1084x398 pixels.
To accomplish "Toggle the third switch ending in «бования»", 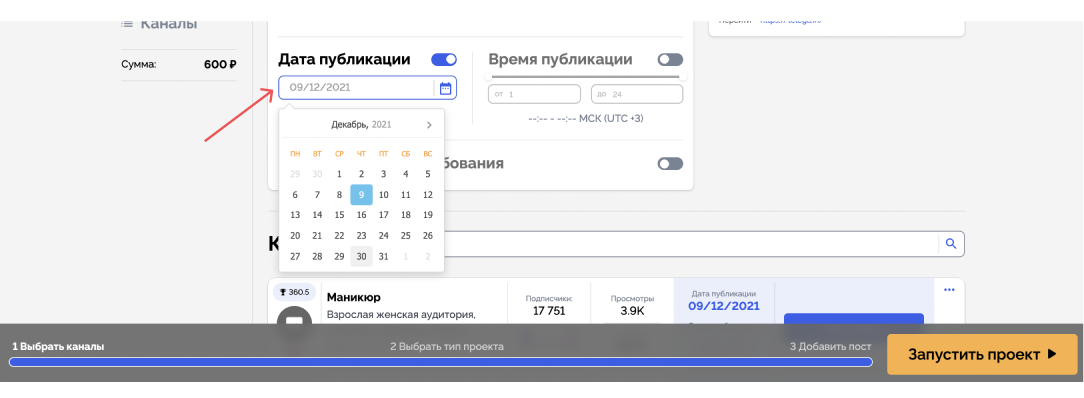I will click(x=670, y=164).
